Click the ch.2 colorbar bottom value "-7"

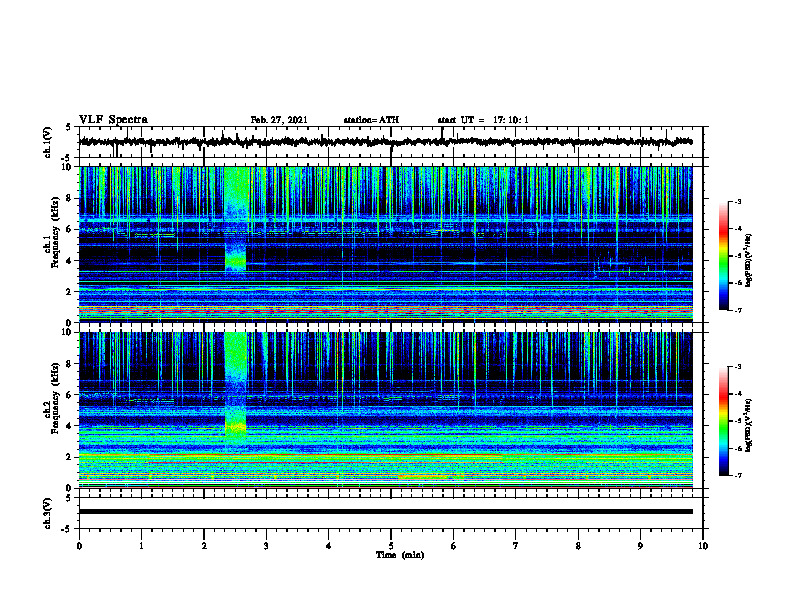(738, 475)
